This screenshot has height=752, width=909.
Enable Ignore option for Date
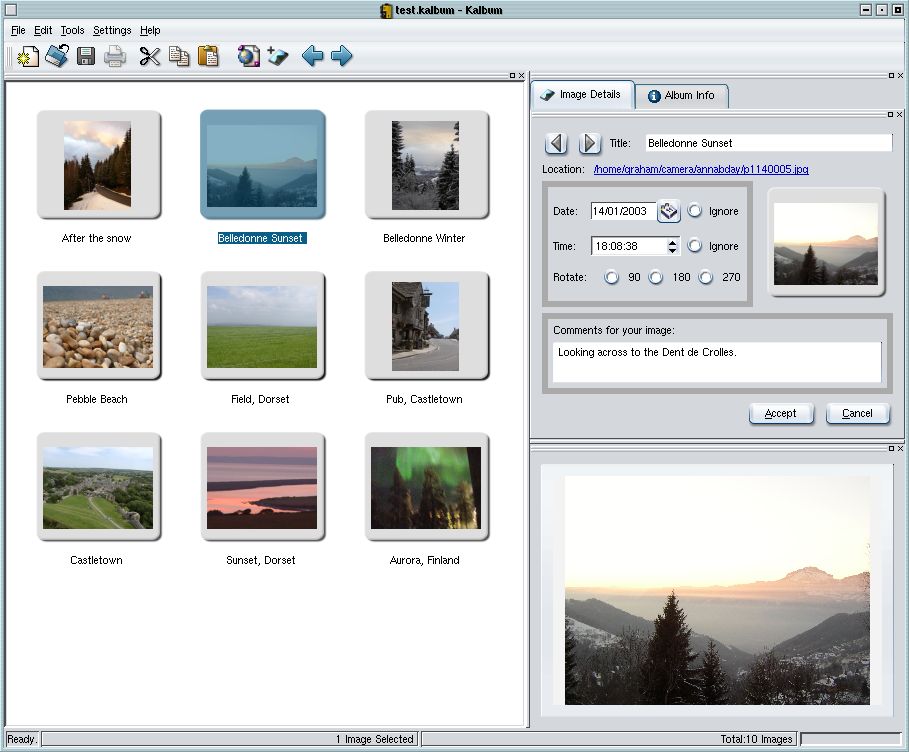[x=695, y=211]
